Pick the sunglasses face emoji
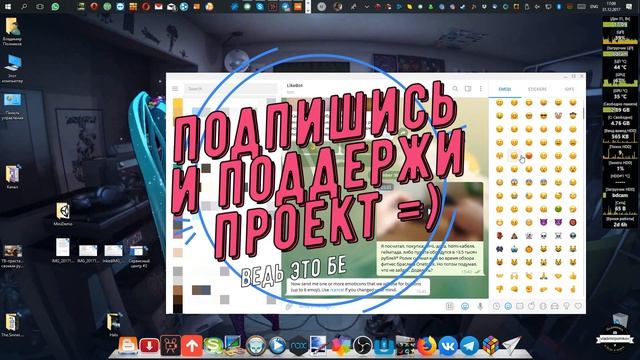This screenshot has width=640, height=360. point(543,116)
